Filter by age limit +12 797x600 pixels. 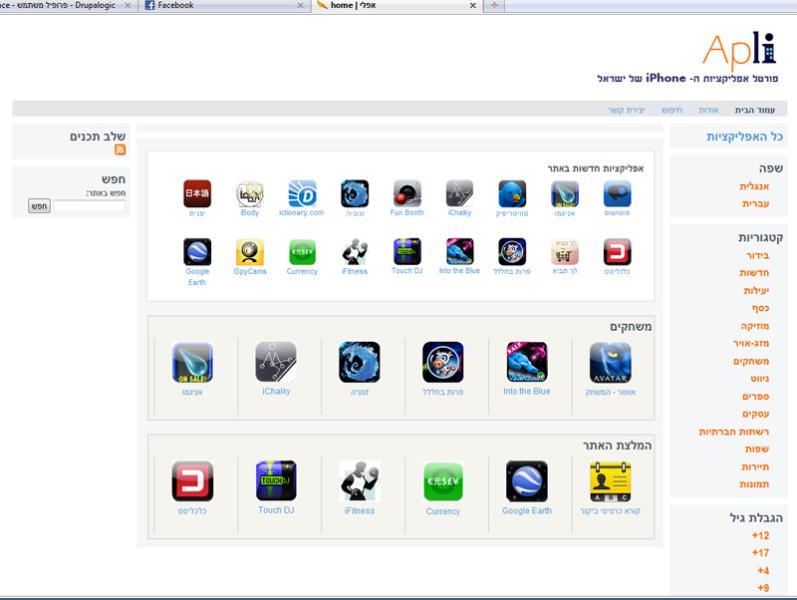point(760,535)
